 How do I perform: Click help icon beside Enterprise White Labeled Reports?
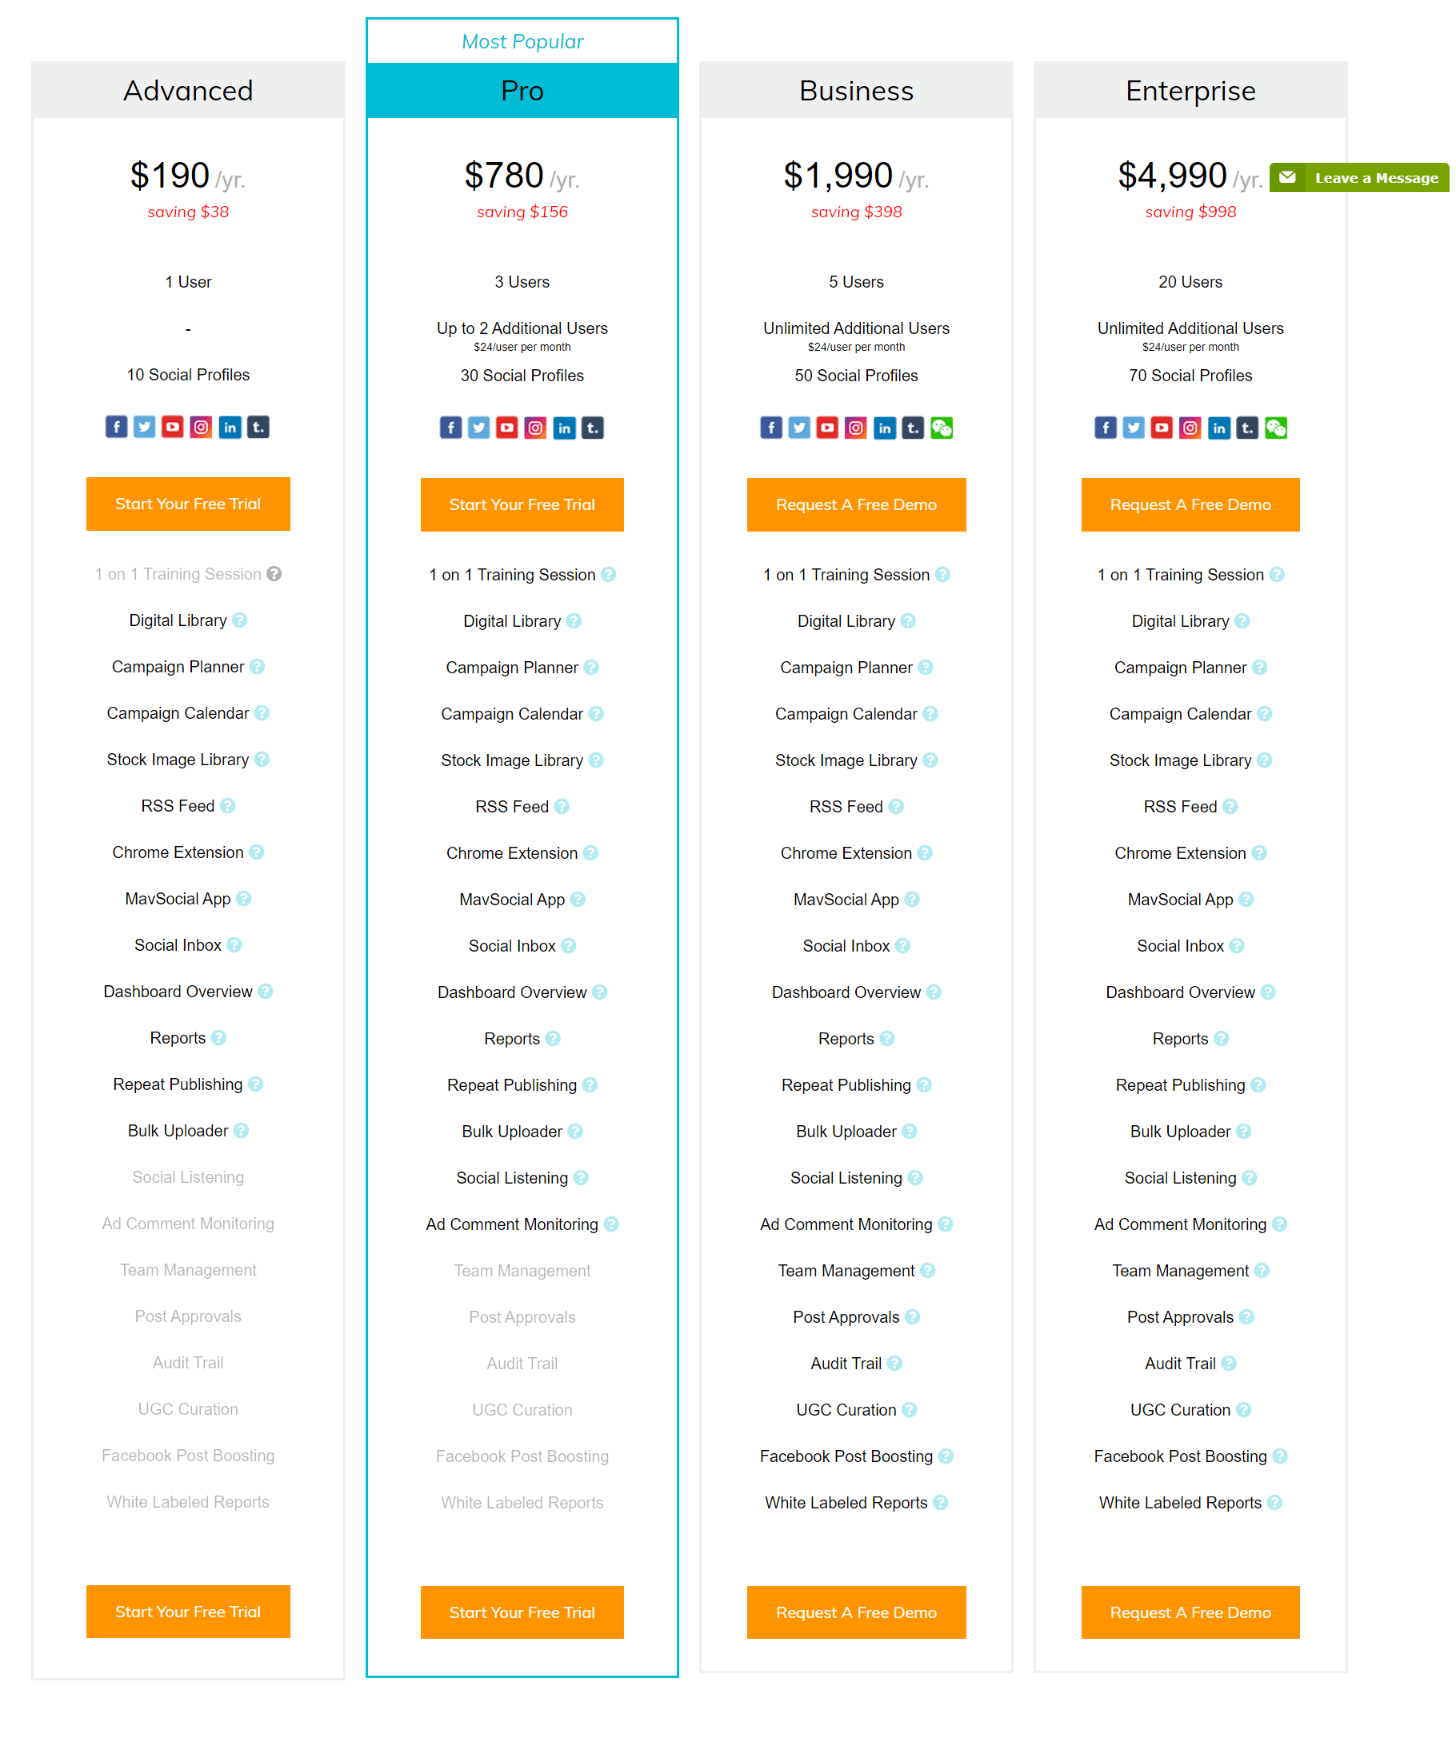point(1274,1502)
